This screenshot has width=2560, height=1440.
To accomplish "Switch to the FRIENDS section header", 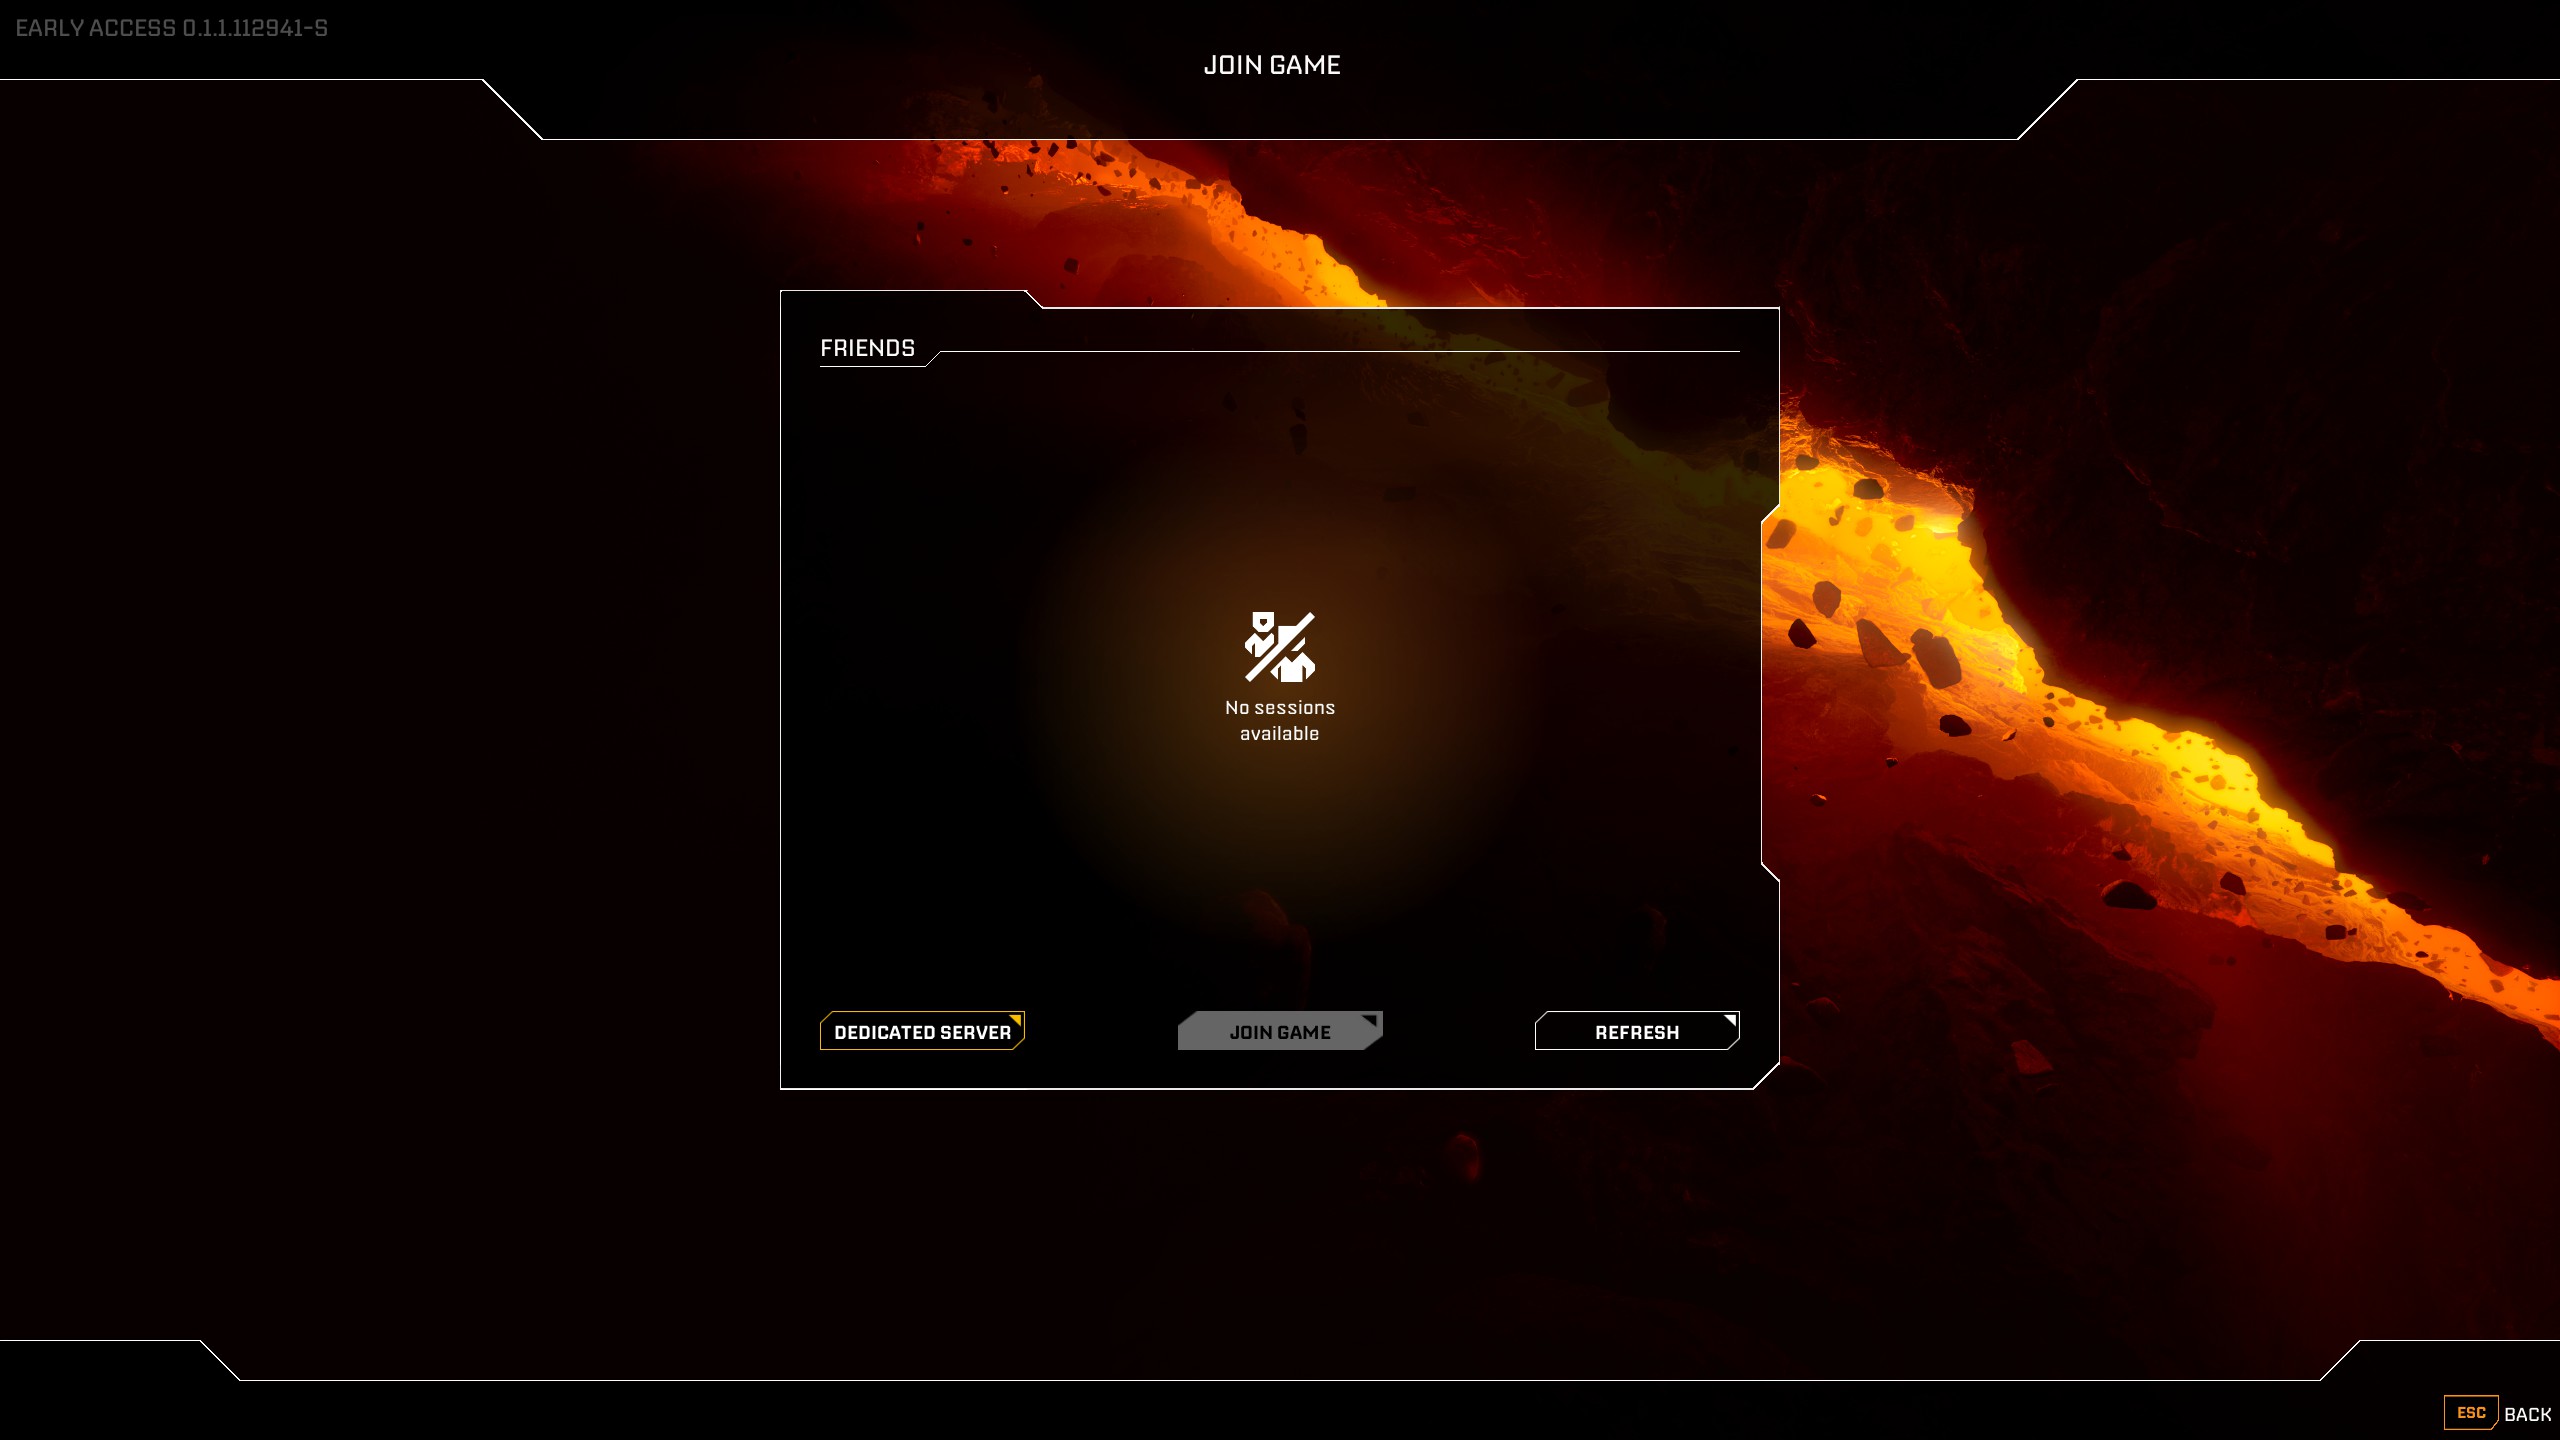I will [869, 348].
